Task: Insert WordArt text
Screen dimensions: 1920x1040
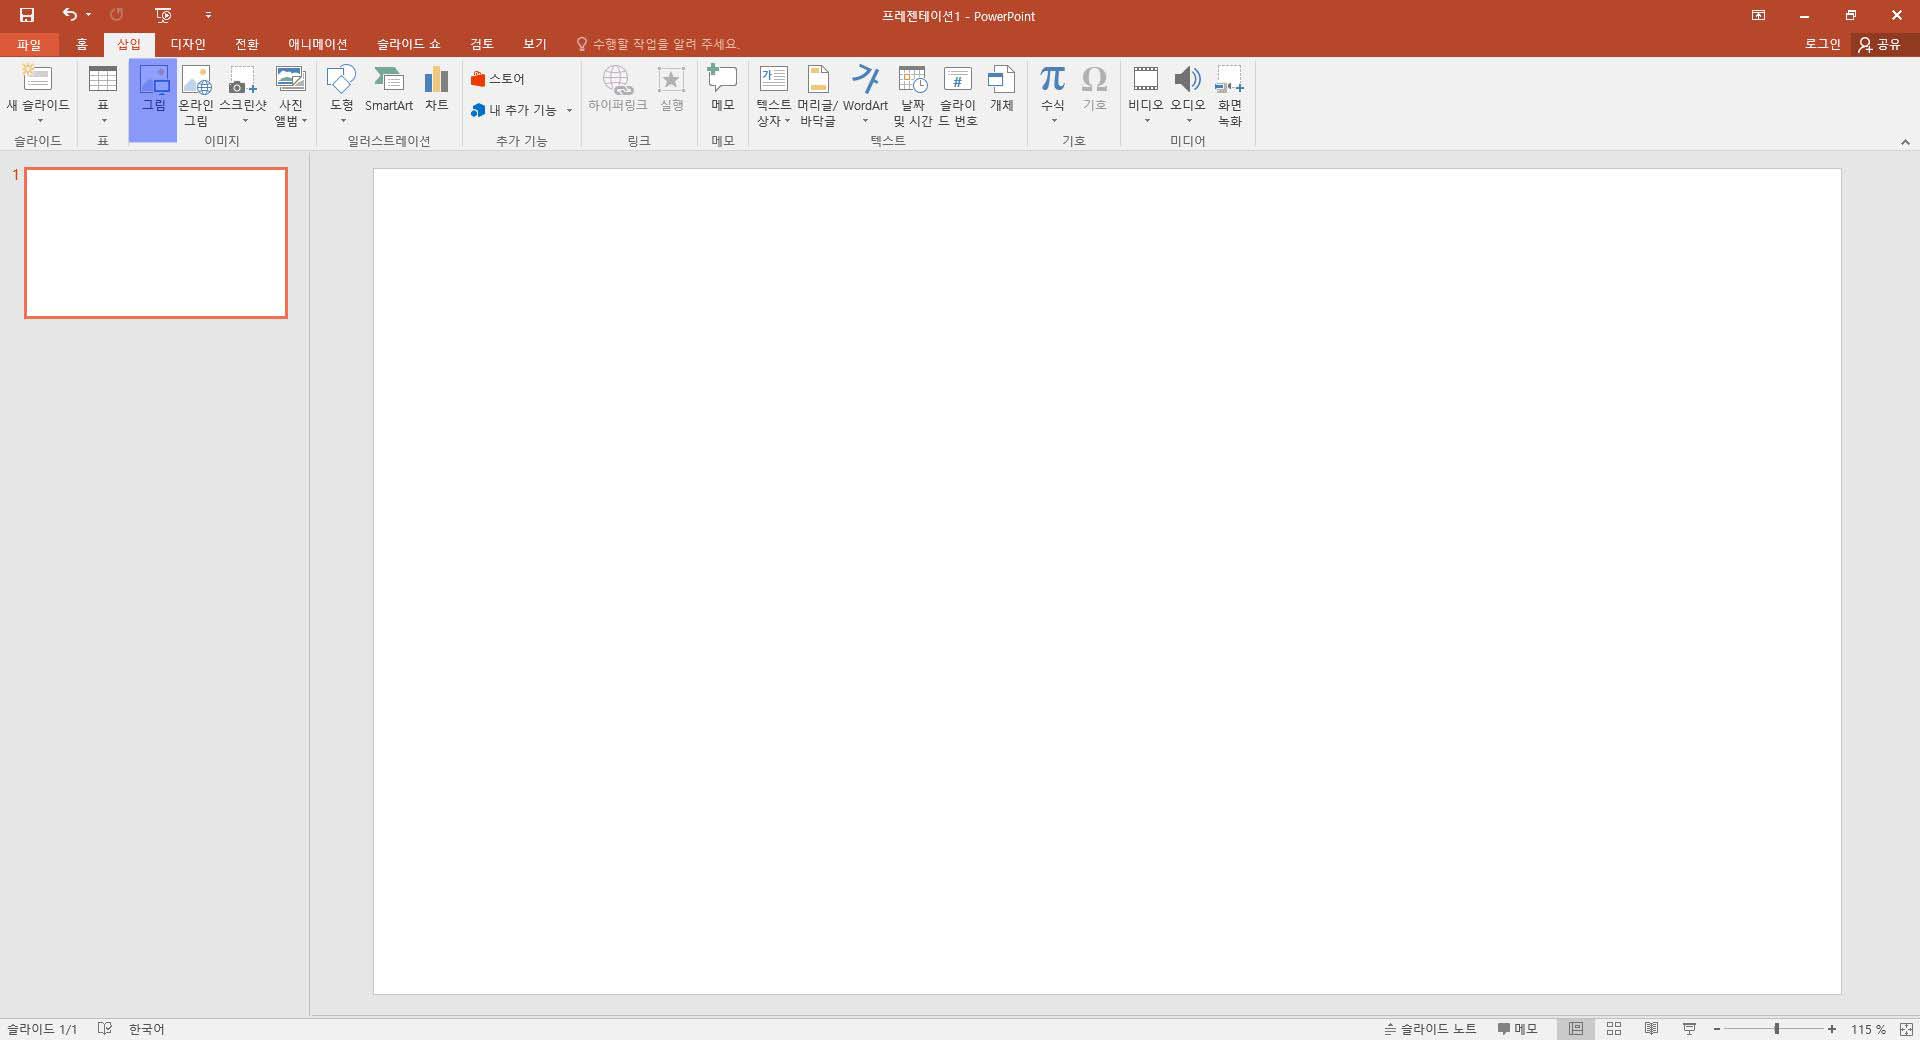Action: click(x=865, y=95)
